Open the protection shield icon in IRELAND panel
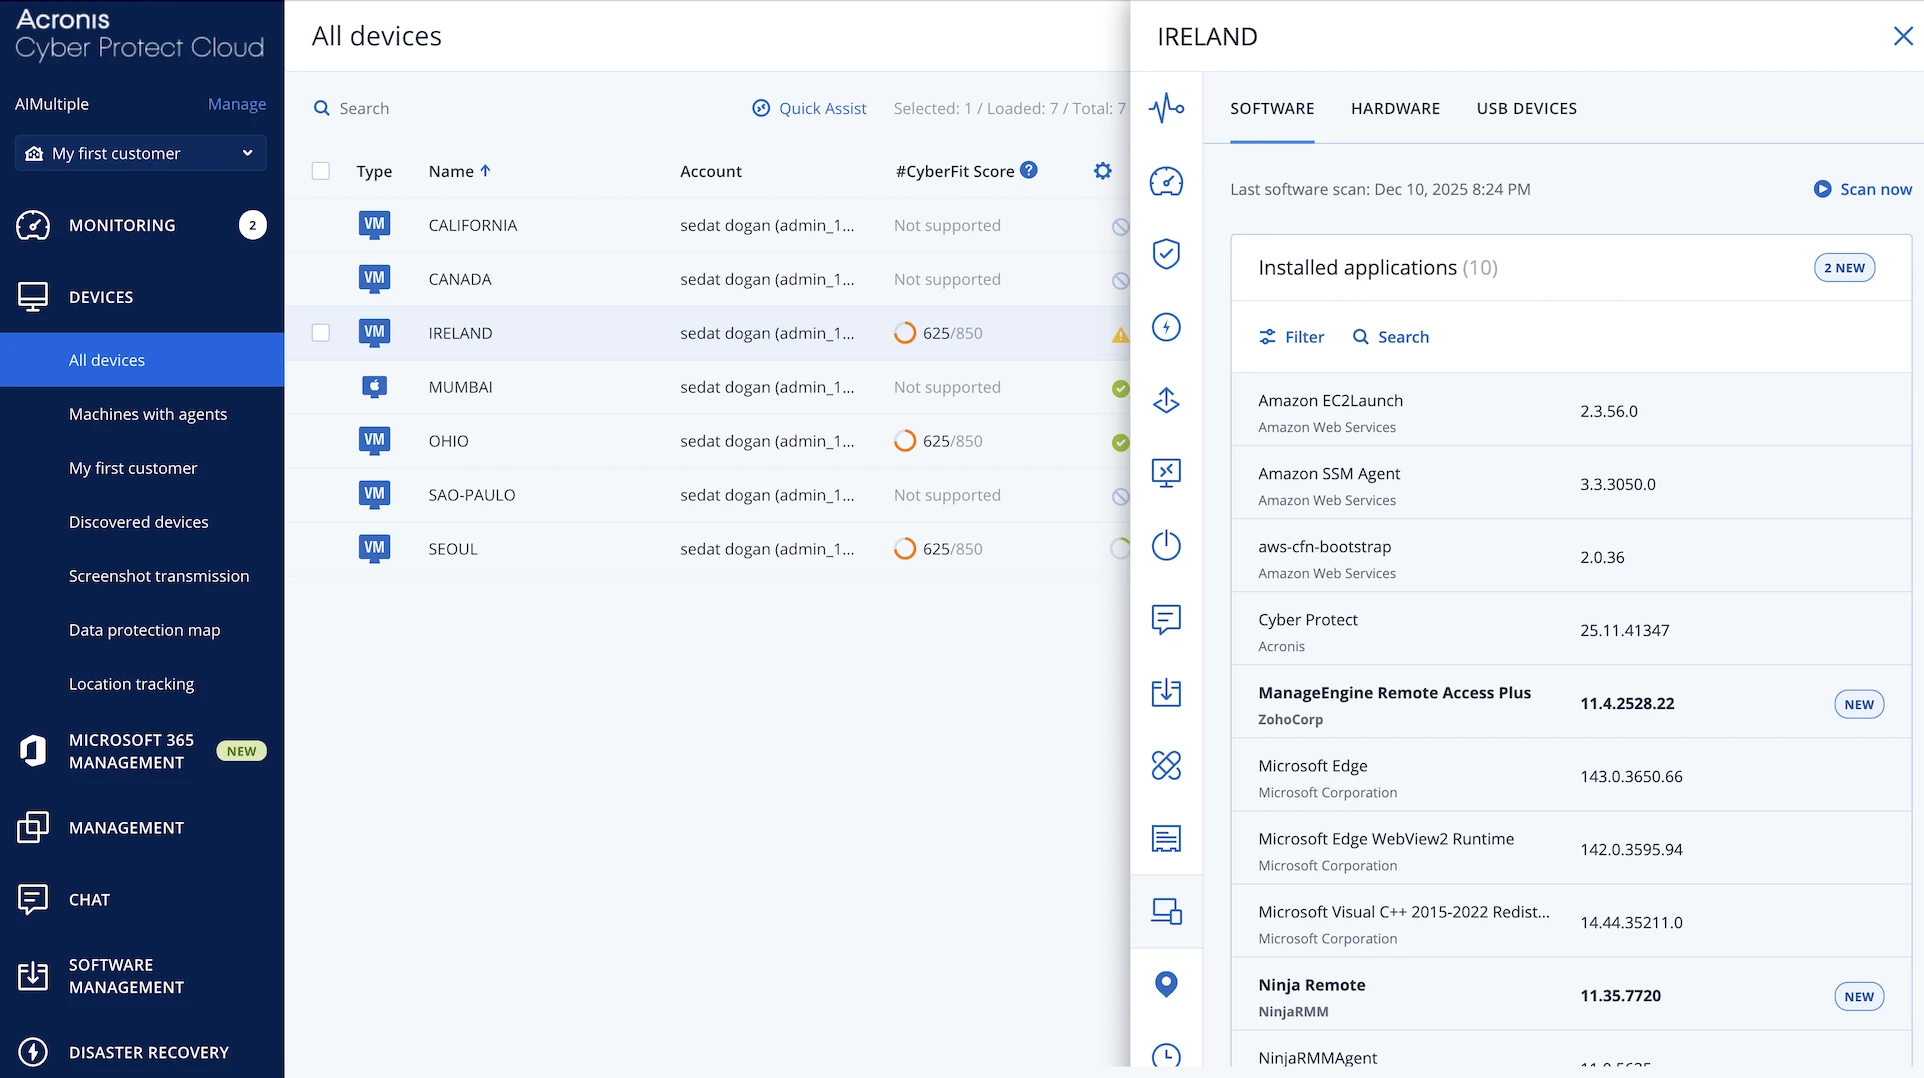The height and width of the screenshot is (1078, 1924). 1166,254
